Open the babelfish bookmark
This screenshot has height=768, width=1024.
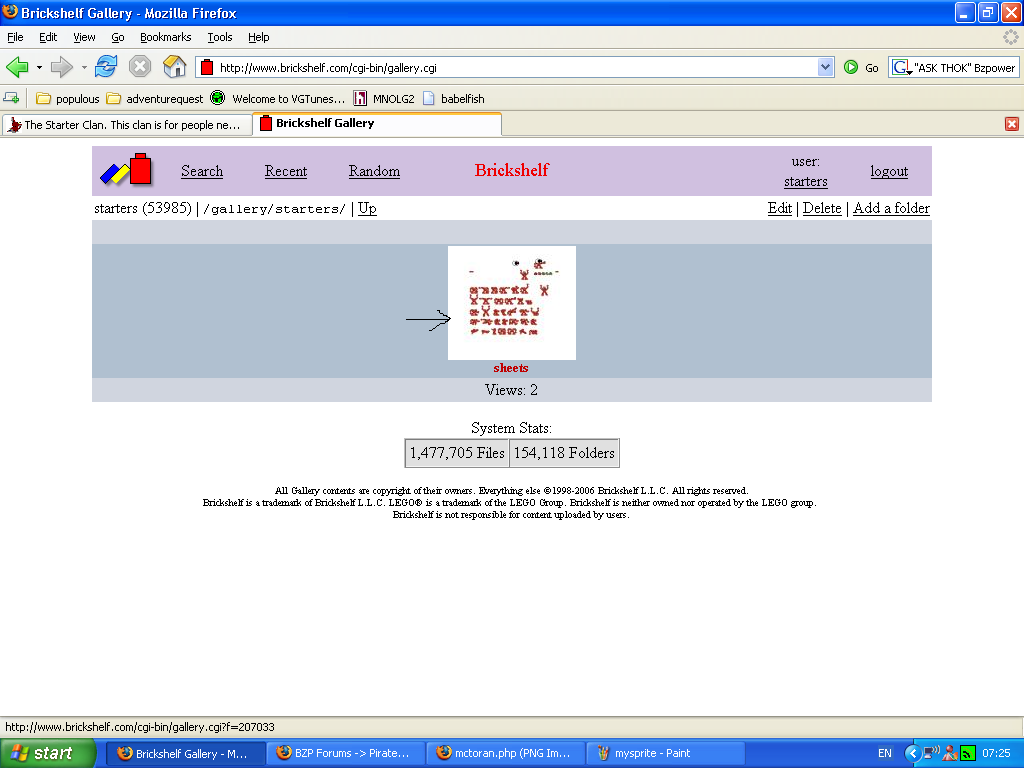coord(453,99)
